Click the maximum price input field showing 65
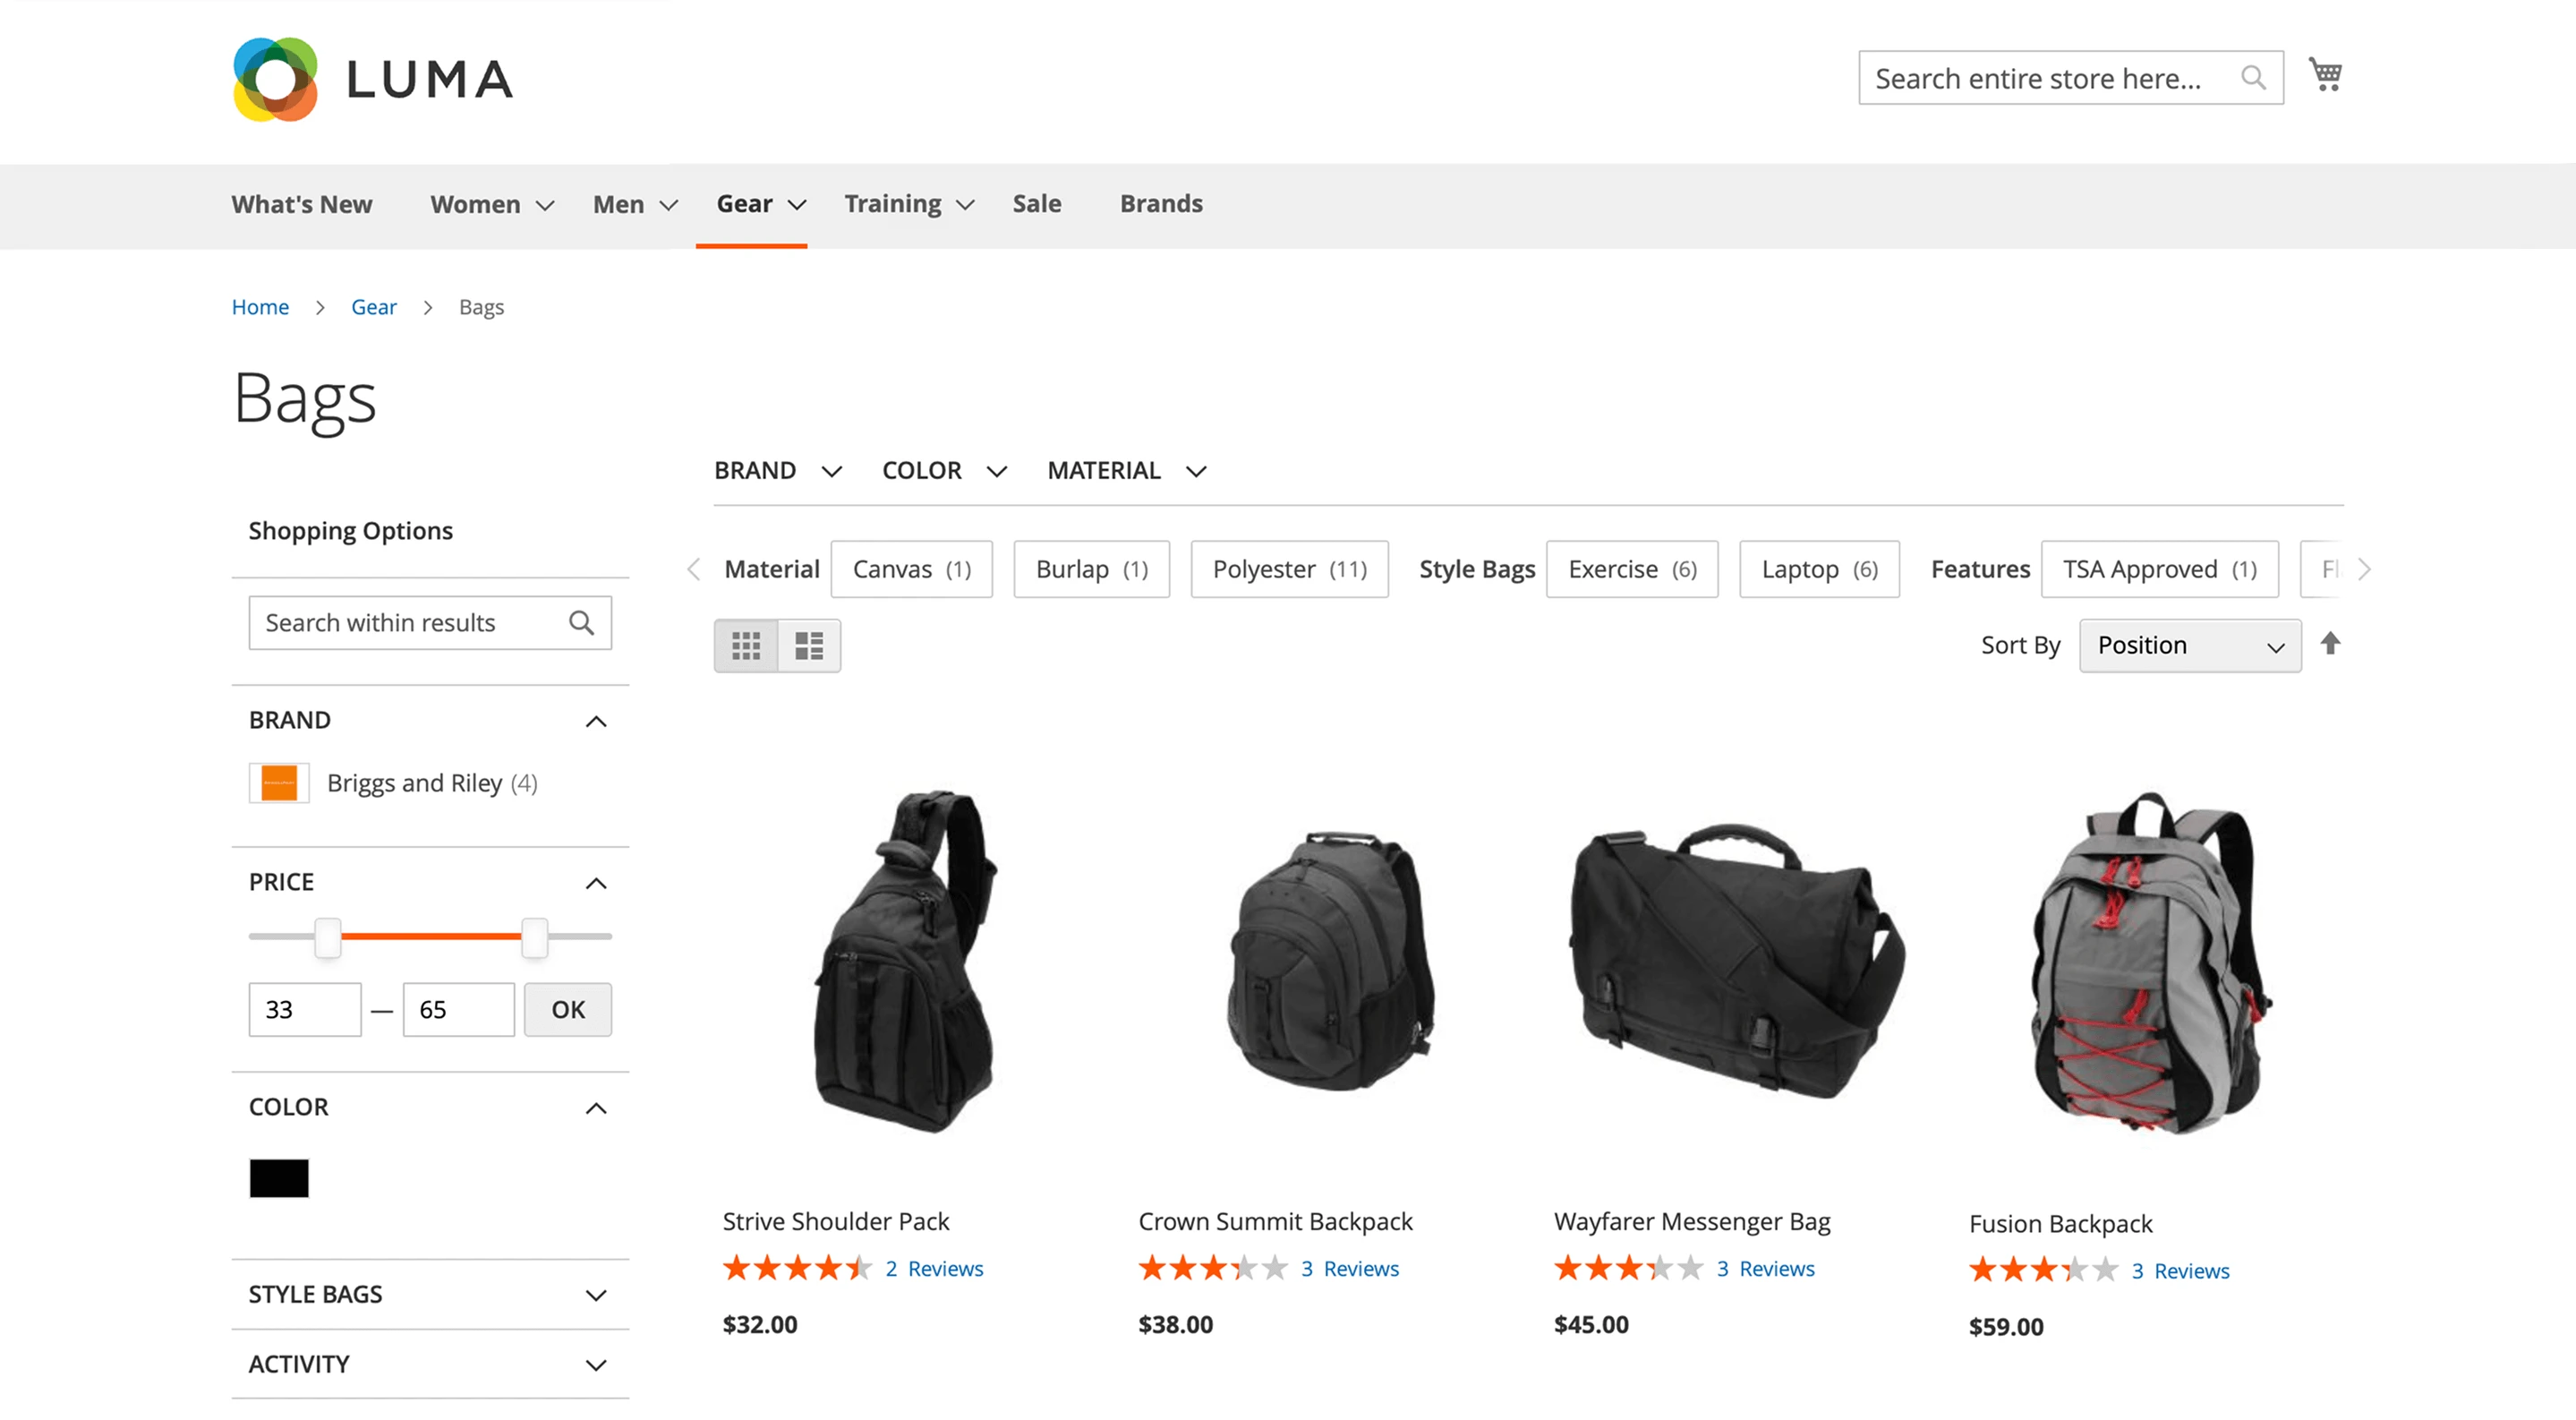This screenshot has width=2576, height=1420. tap(458, 1009)
